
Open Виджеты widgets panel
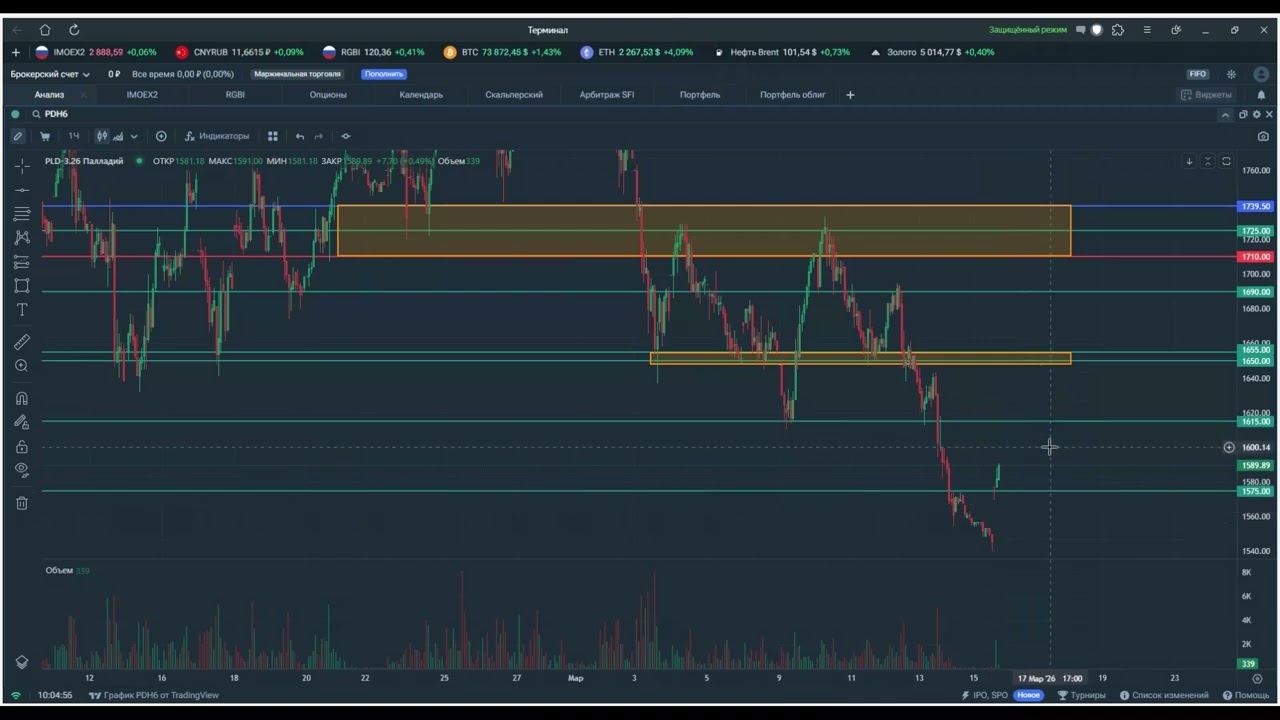(x=1207, y=95)
